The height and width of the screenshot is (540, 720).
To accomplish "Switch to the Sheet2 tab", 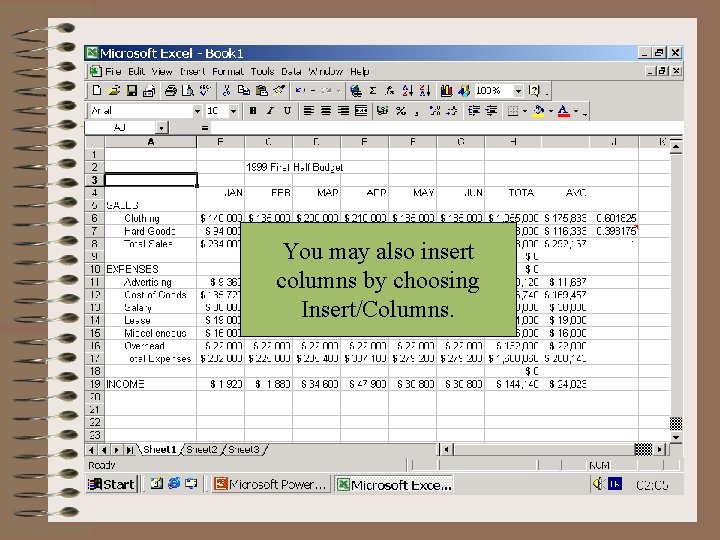I will coord(202,450).
